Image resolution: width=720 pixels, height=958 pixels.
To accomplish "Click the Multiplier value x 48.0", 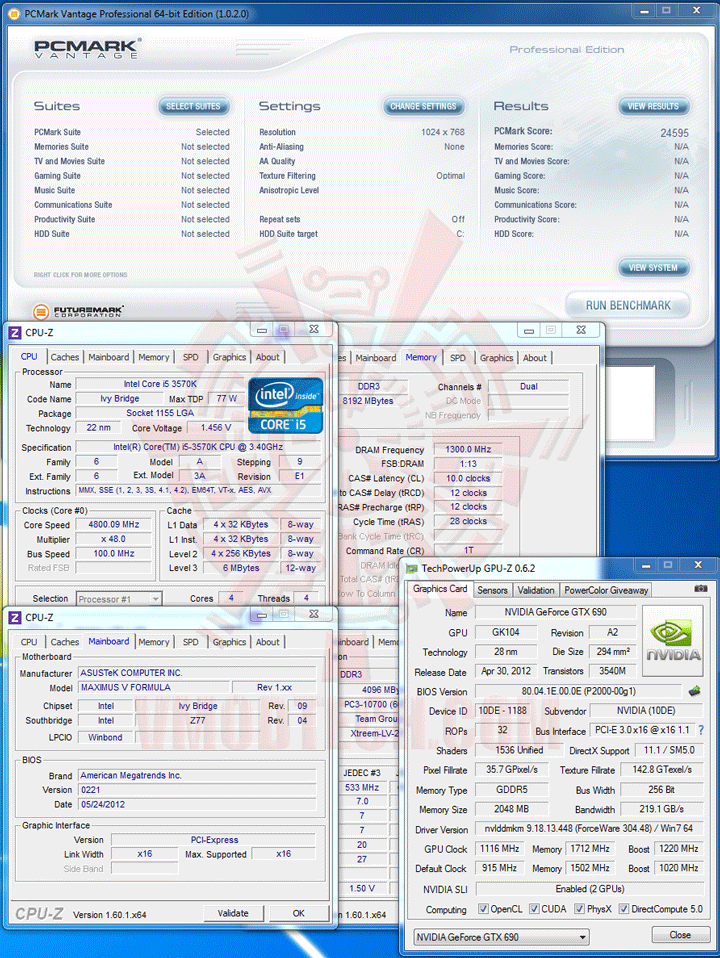I will click(x=113, y=539).
